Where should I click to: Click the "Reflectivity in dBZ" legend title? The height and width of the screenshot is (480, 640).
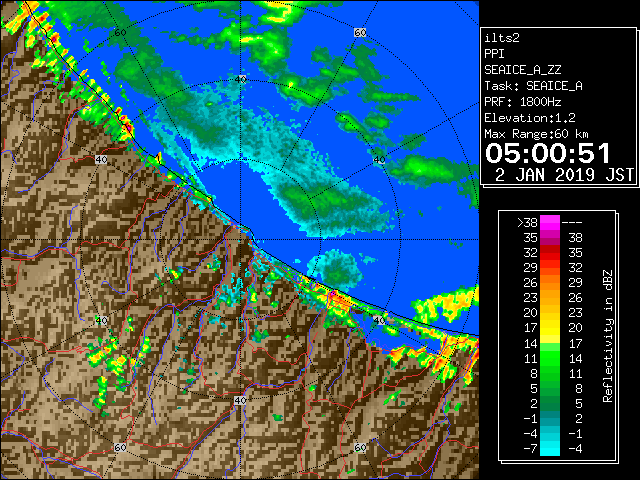(608, 336)
